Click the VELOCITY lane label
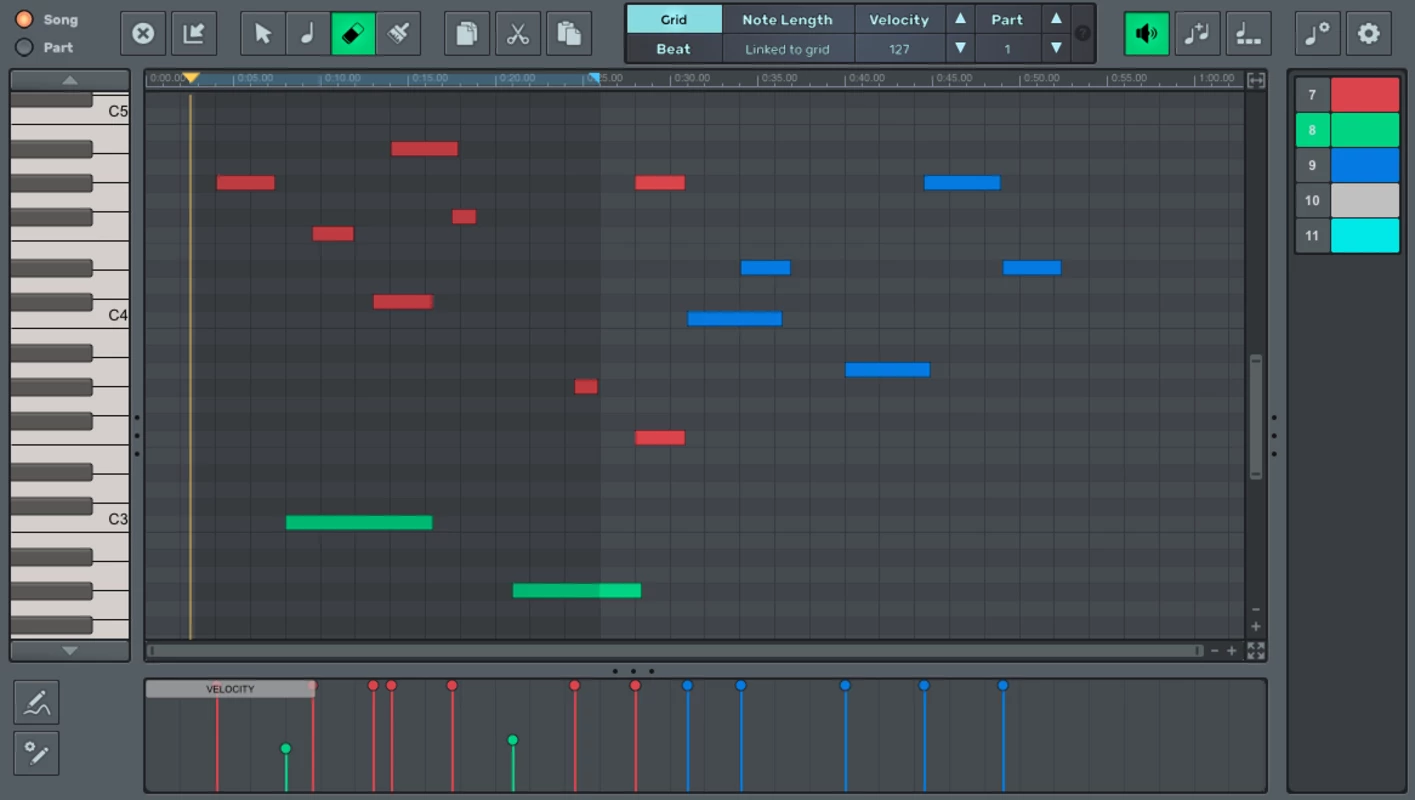Screen dimensions: 1415x800 [x=230, y=689]
